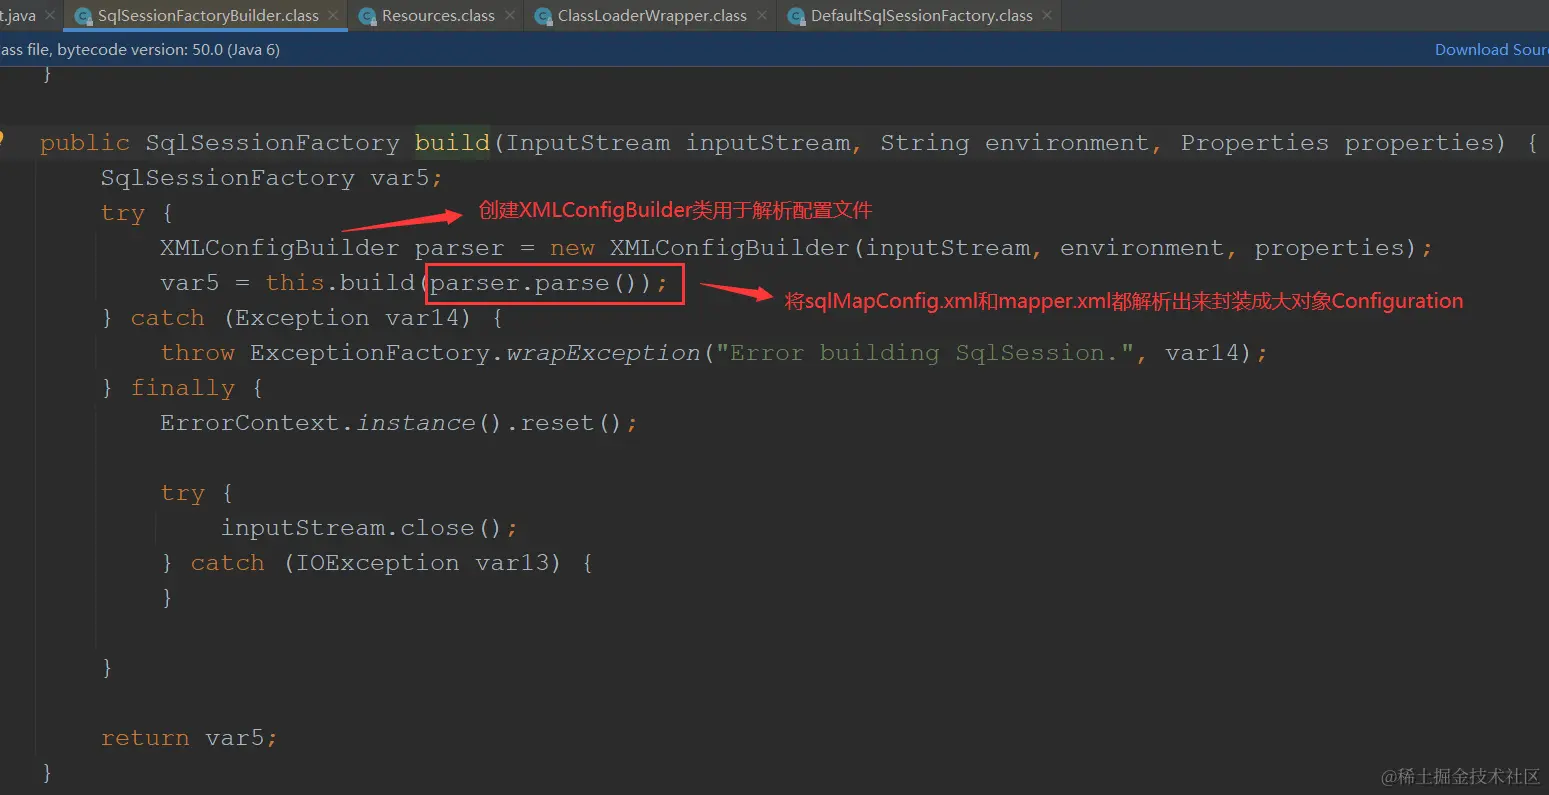
Task: Click the 'public' keyword in the method signature
Action: point(85,143)
